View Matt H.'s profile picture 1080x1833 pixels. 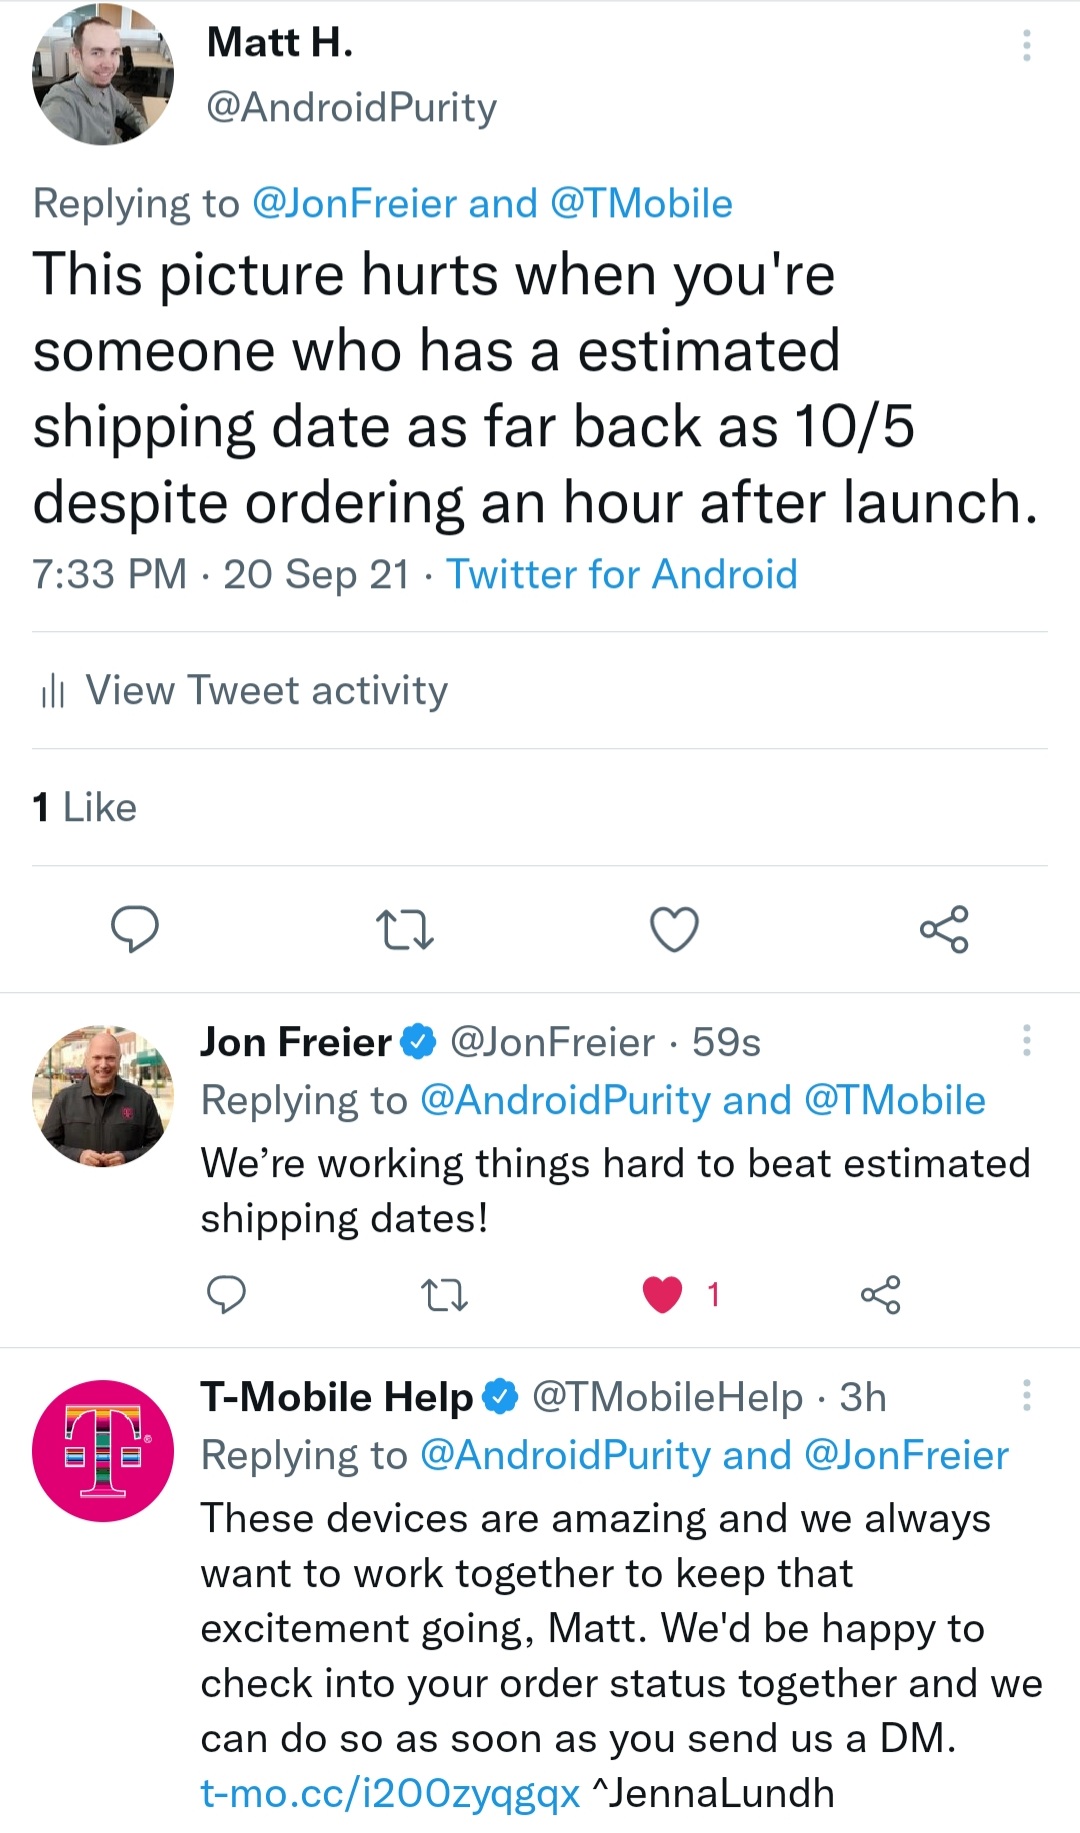(103, 75)
